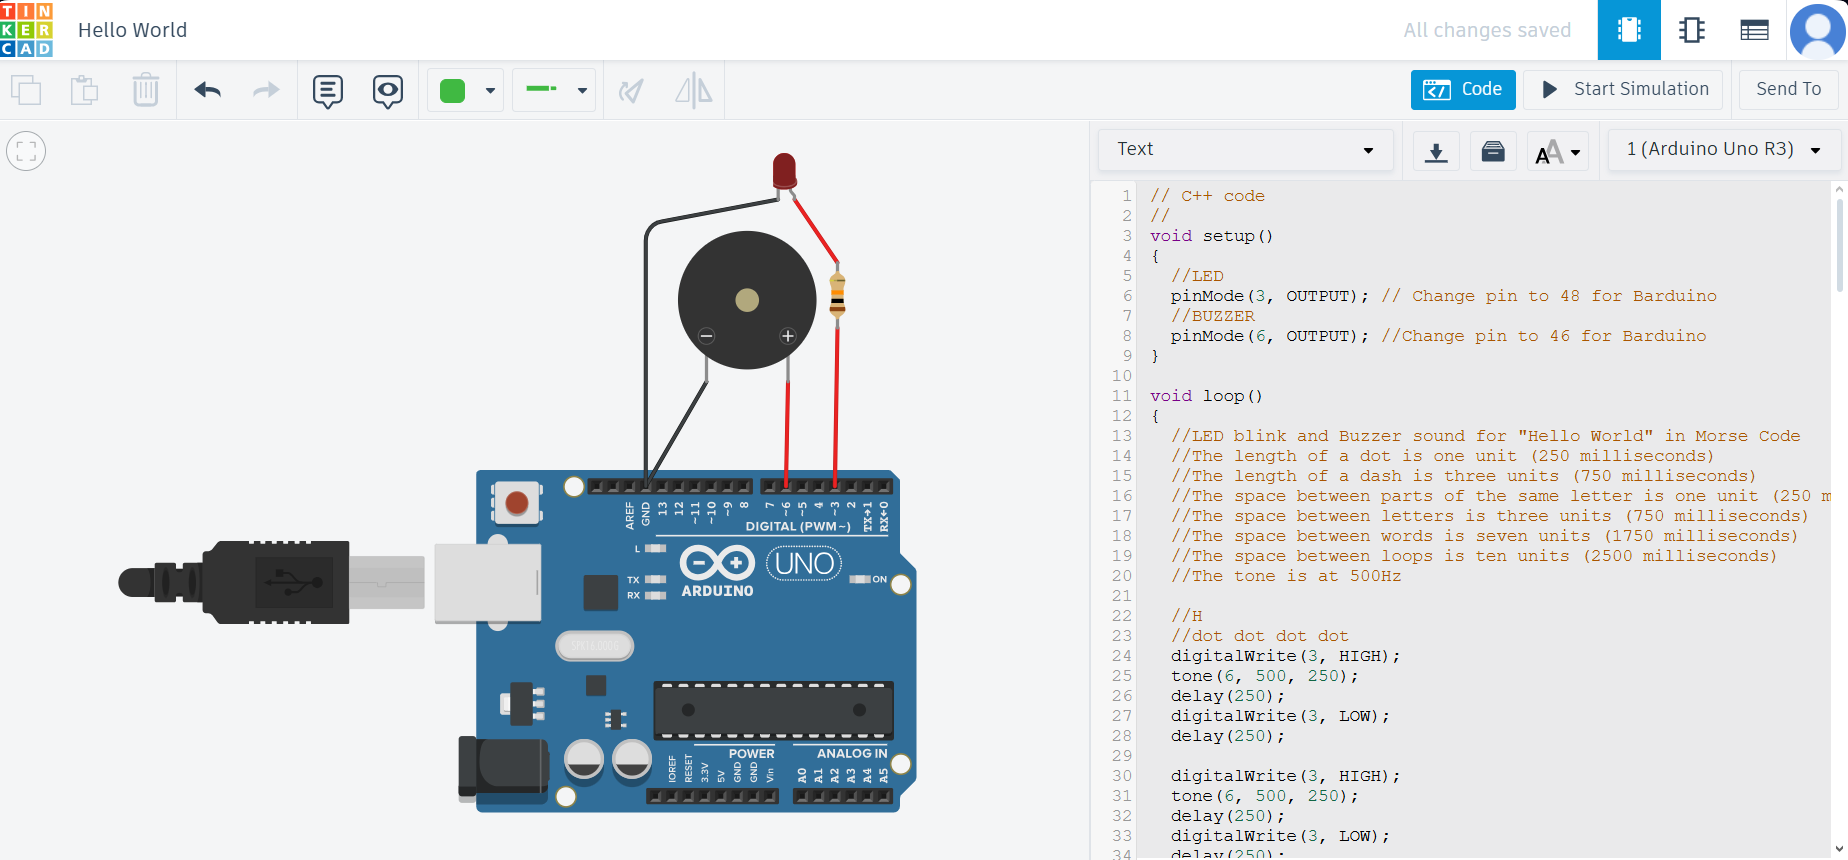
Task: Undo the last action
Action: point(208,90)
